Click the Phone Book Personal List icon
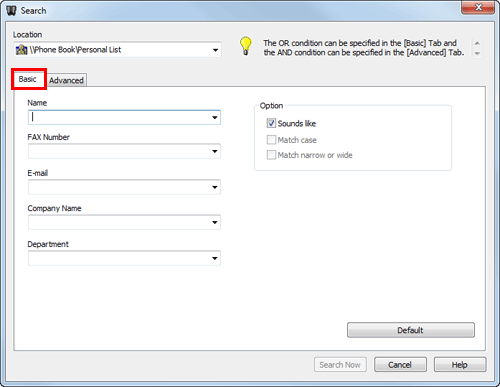This screenshot has height=387, width=500. point(21,50)
